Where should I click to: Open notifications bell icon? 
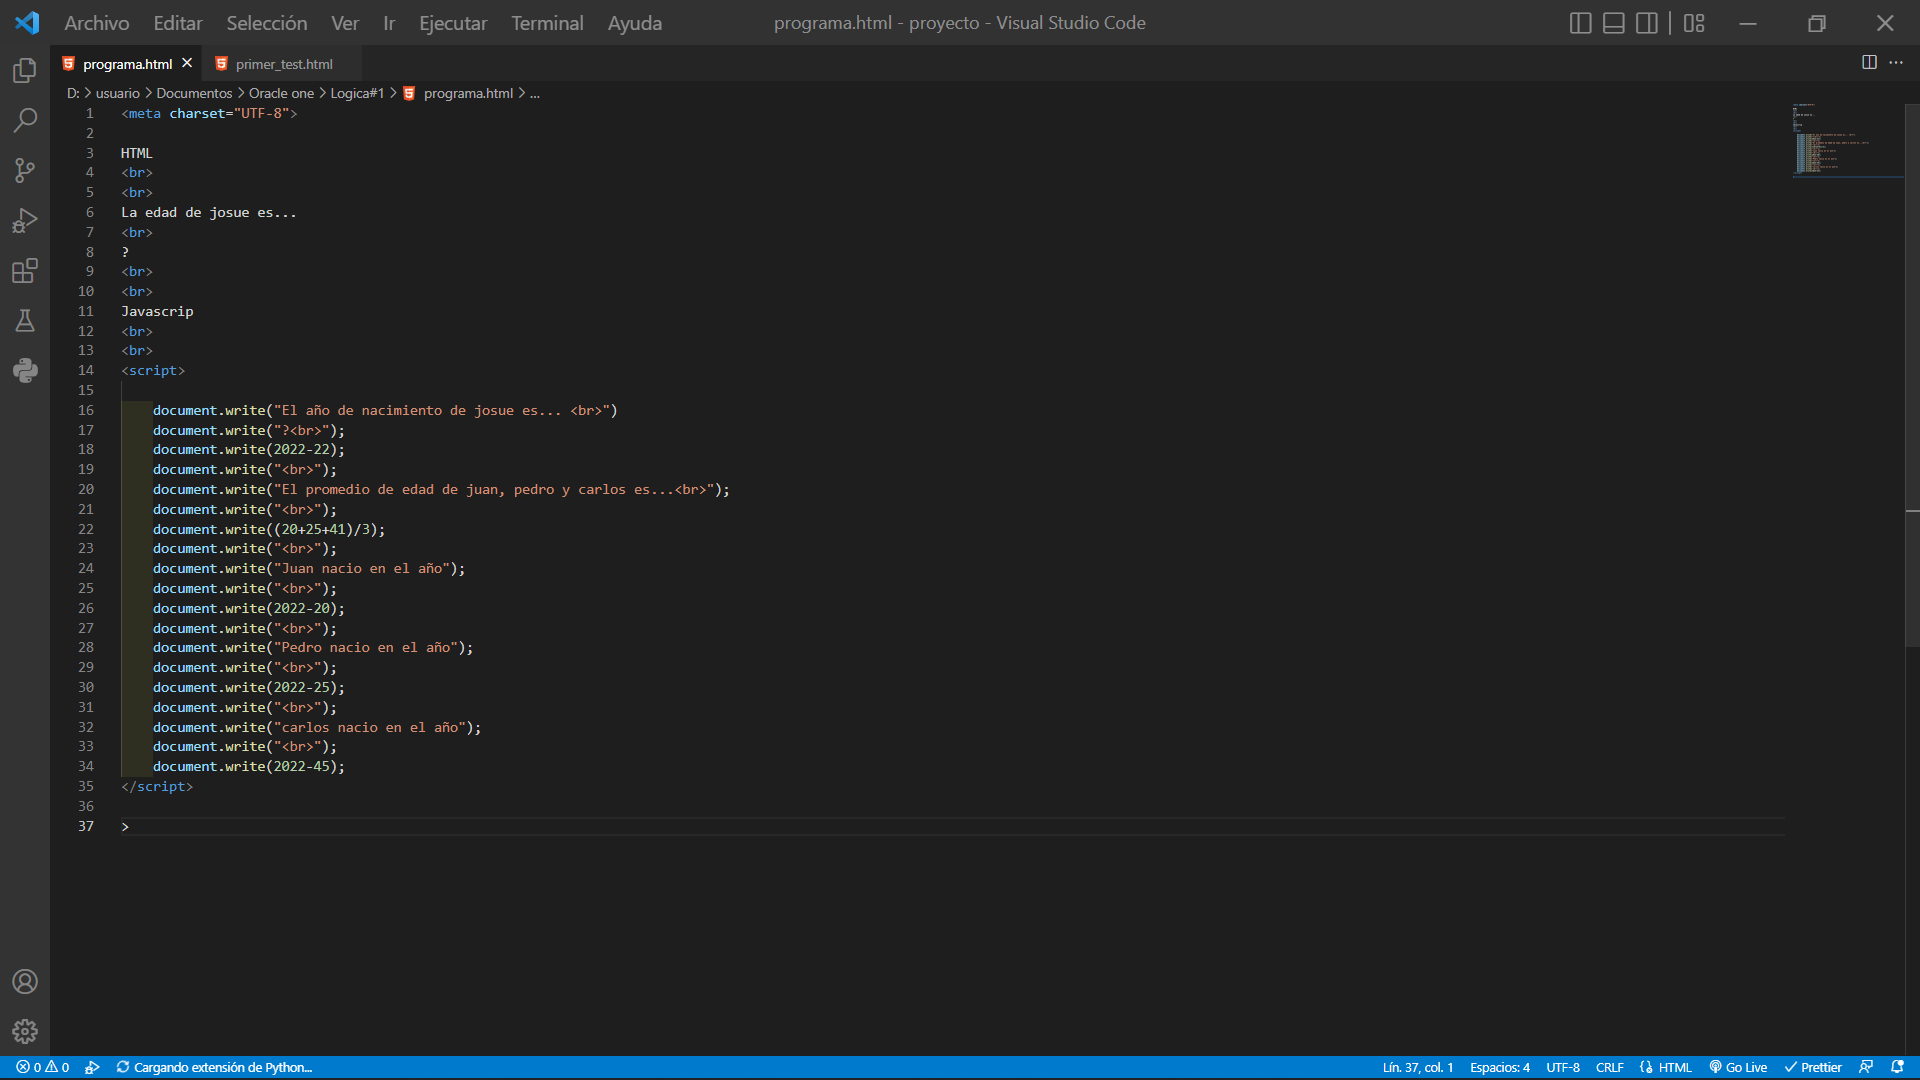click(1897, 1067)
